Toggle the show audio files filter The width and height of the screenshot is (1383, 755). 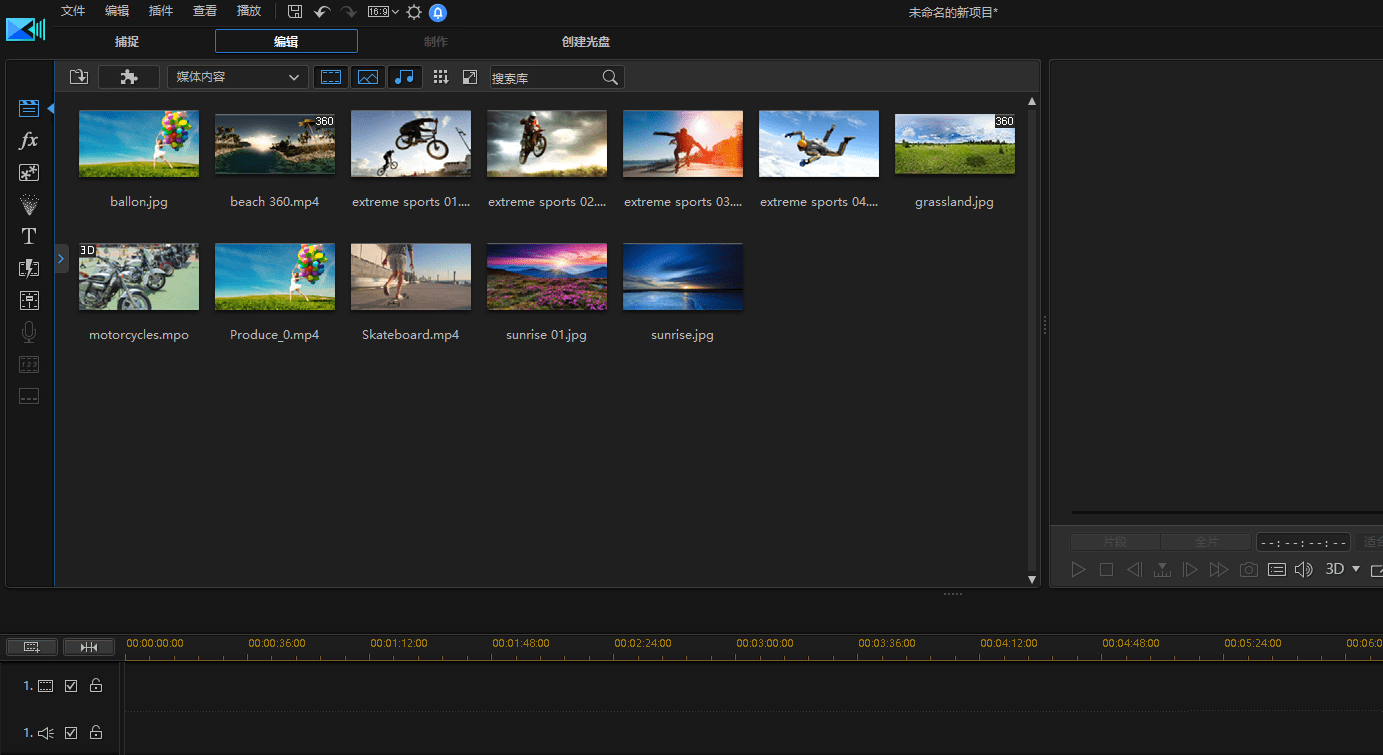pyautogui.click(x=404, y=77)
